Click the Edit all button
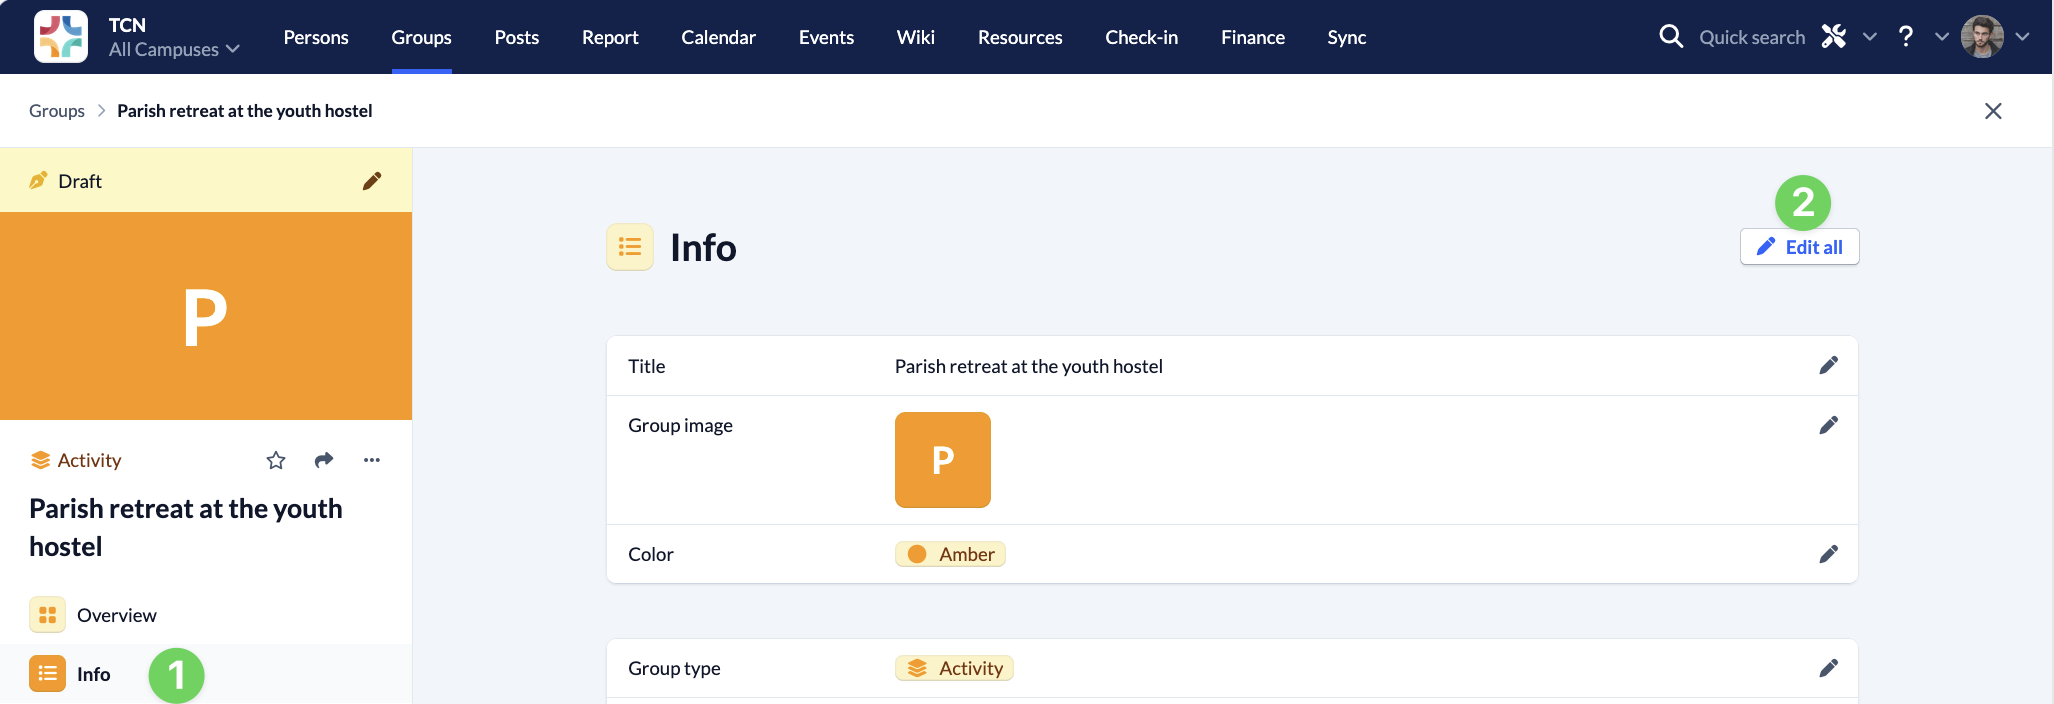The image size is (2054, 704). coord(1799,247)
